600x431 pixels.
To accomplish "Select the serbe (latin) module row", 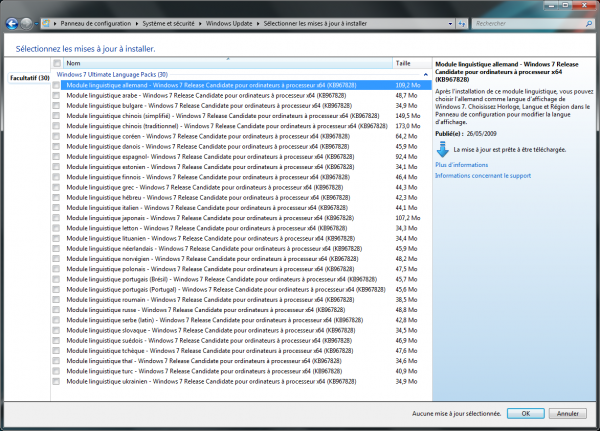I will 241,320.
